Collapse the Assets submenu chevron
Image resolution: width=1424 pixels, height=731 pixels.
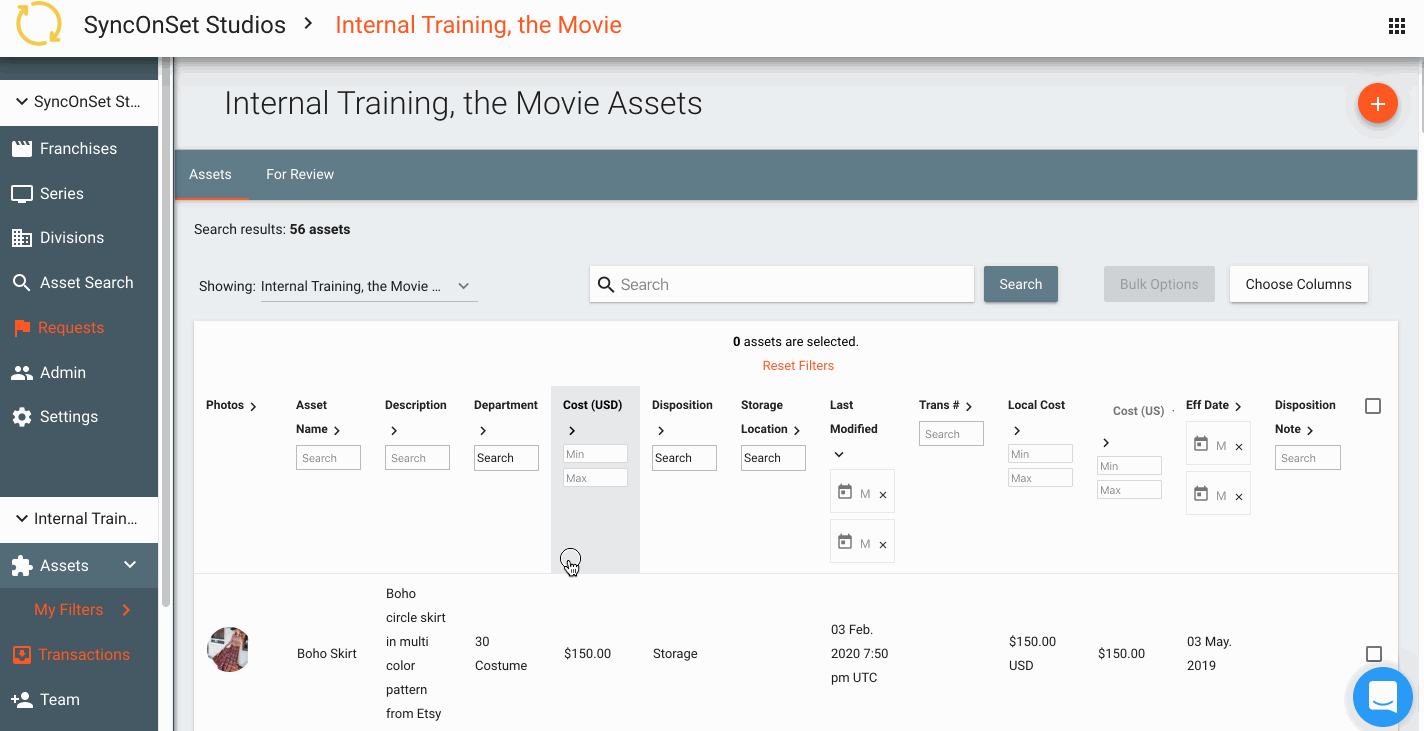(130, 566)
